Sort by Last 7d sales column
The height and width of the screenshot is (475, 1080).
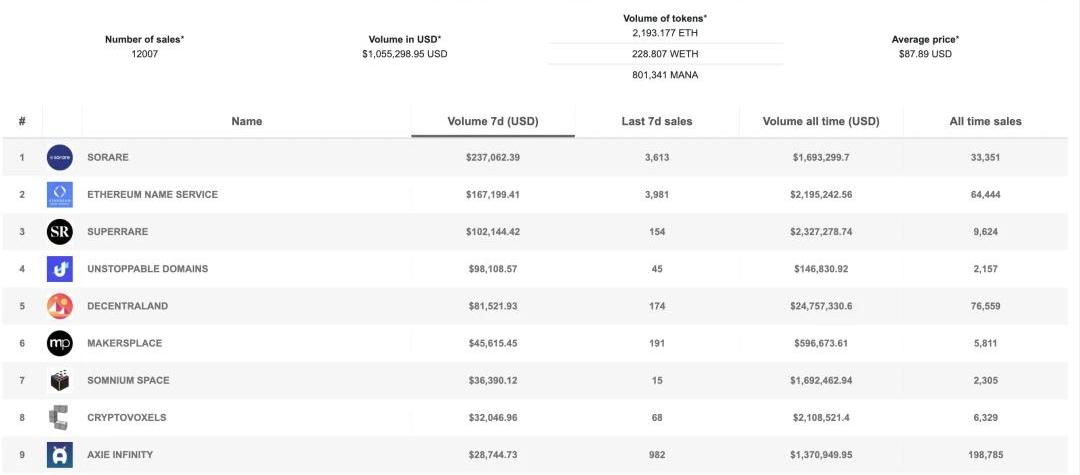click(x=656, y=121)
